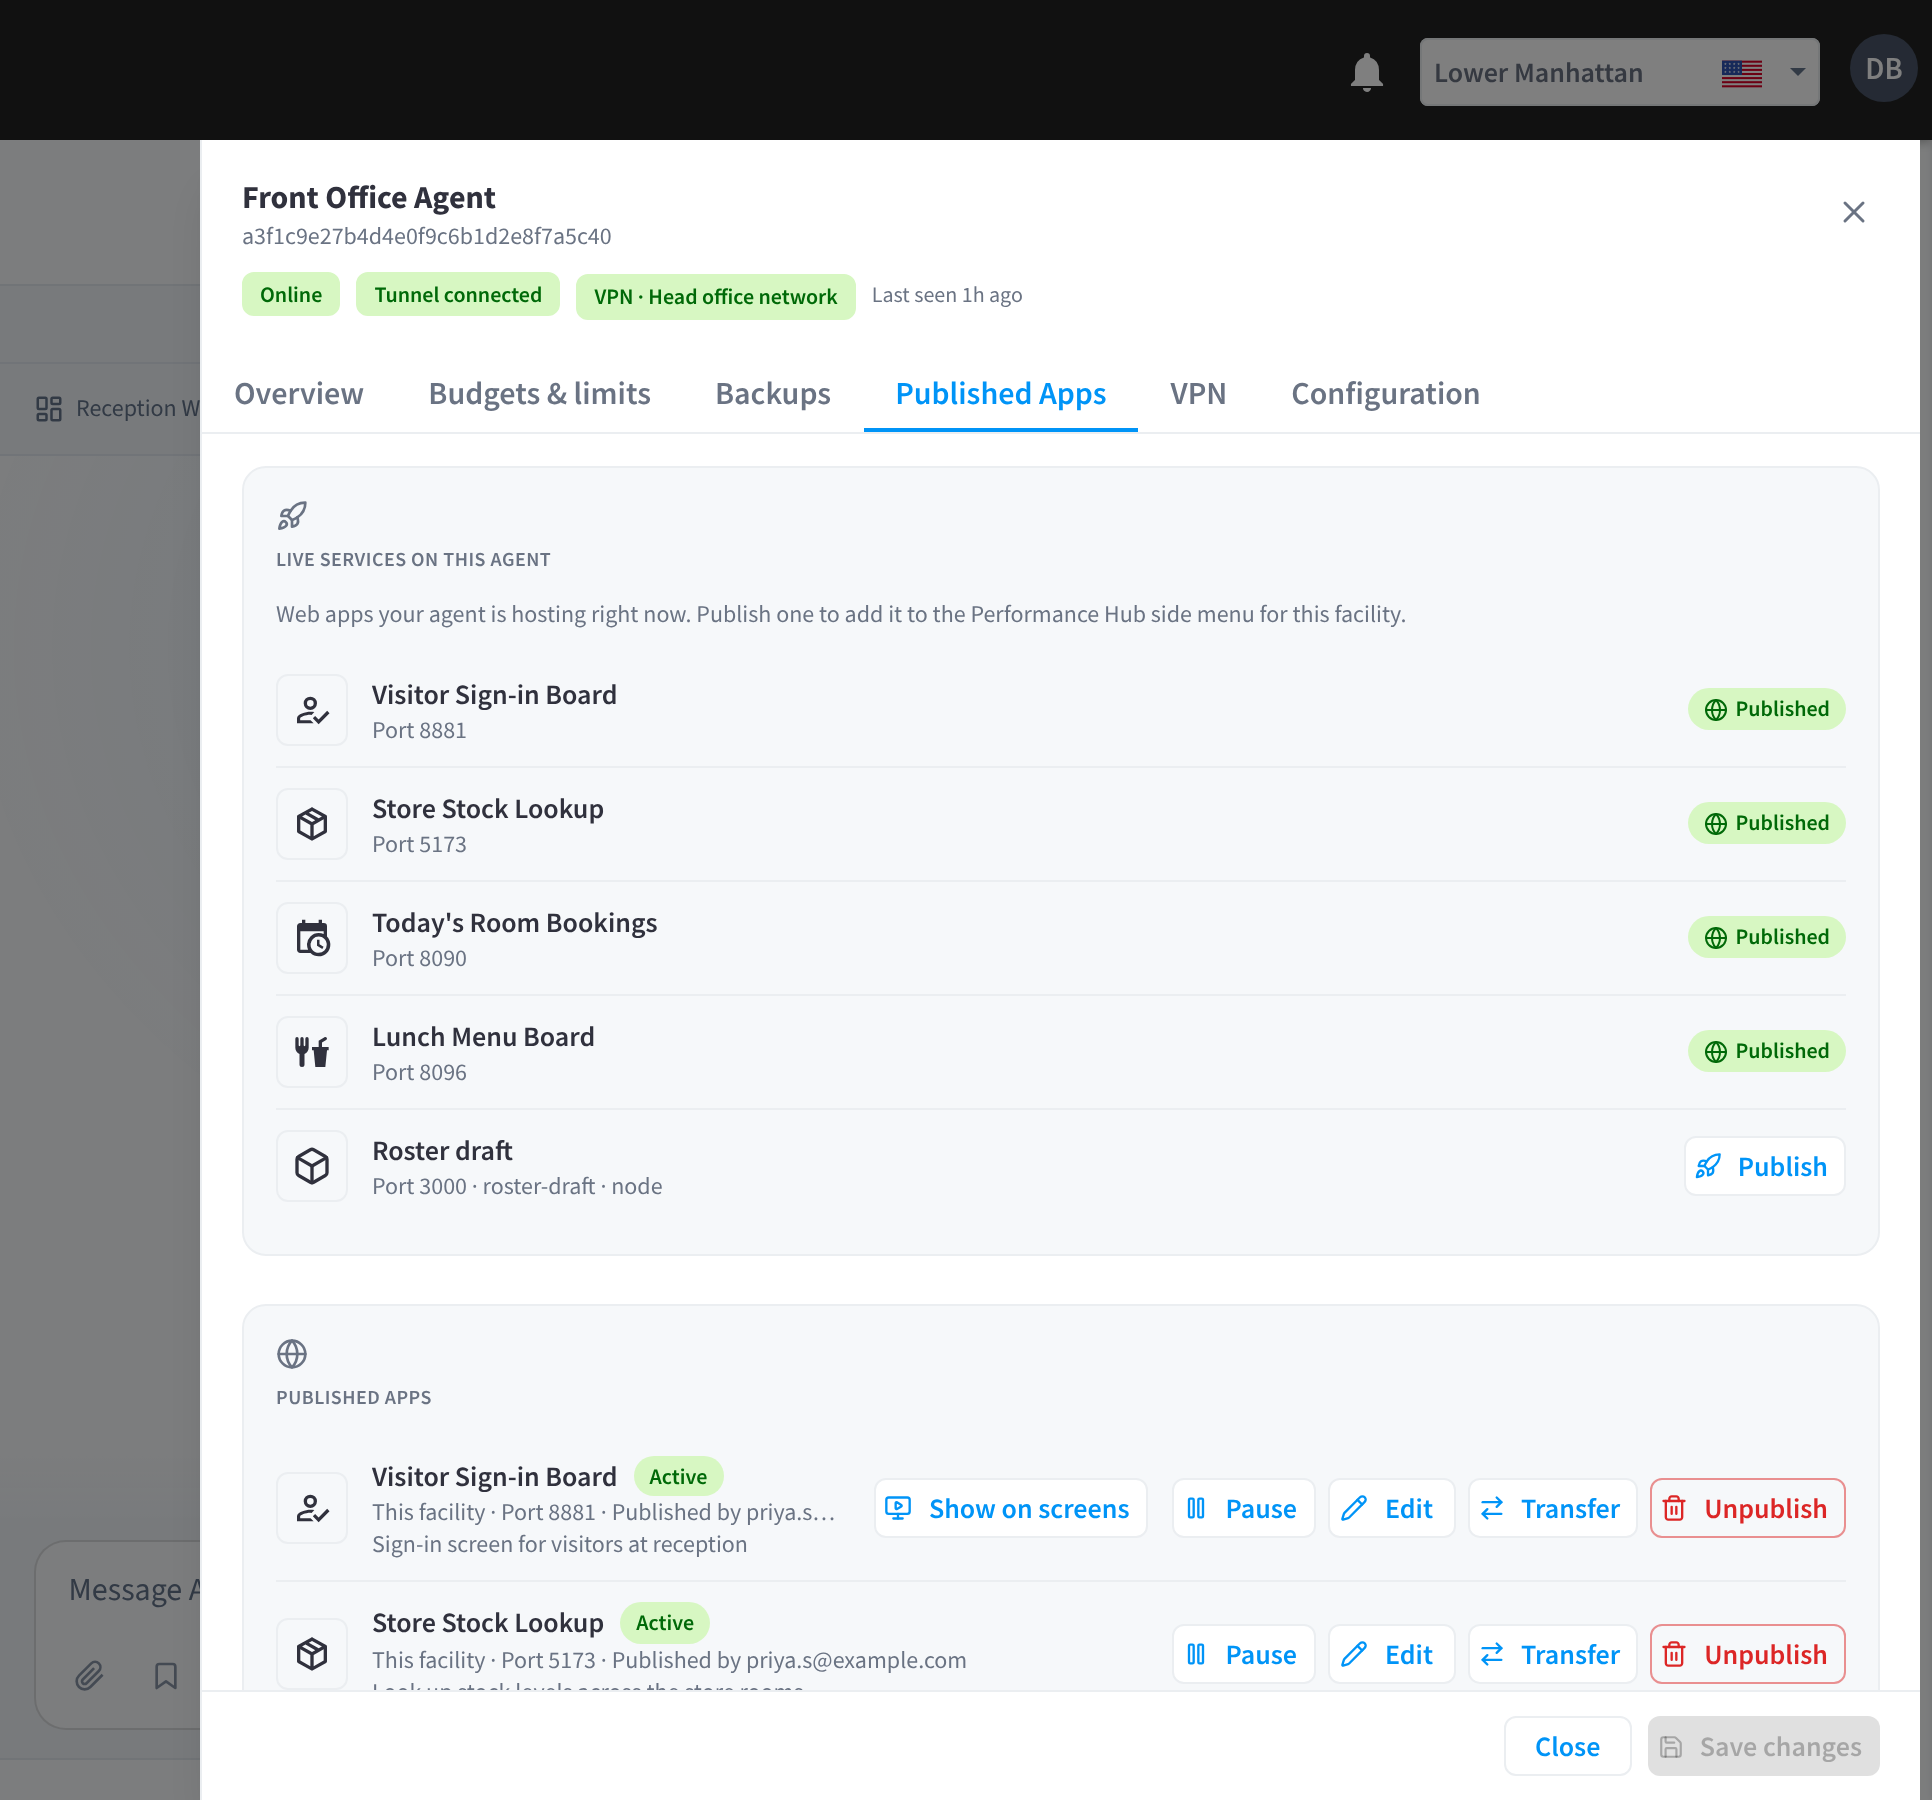Open the Lower Manhattan facility dropdown
The image size is (1932, 1800).
pos(1619,72)
